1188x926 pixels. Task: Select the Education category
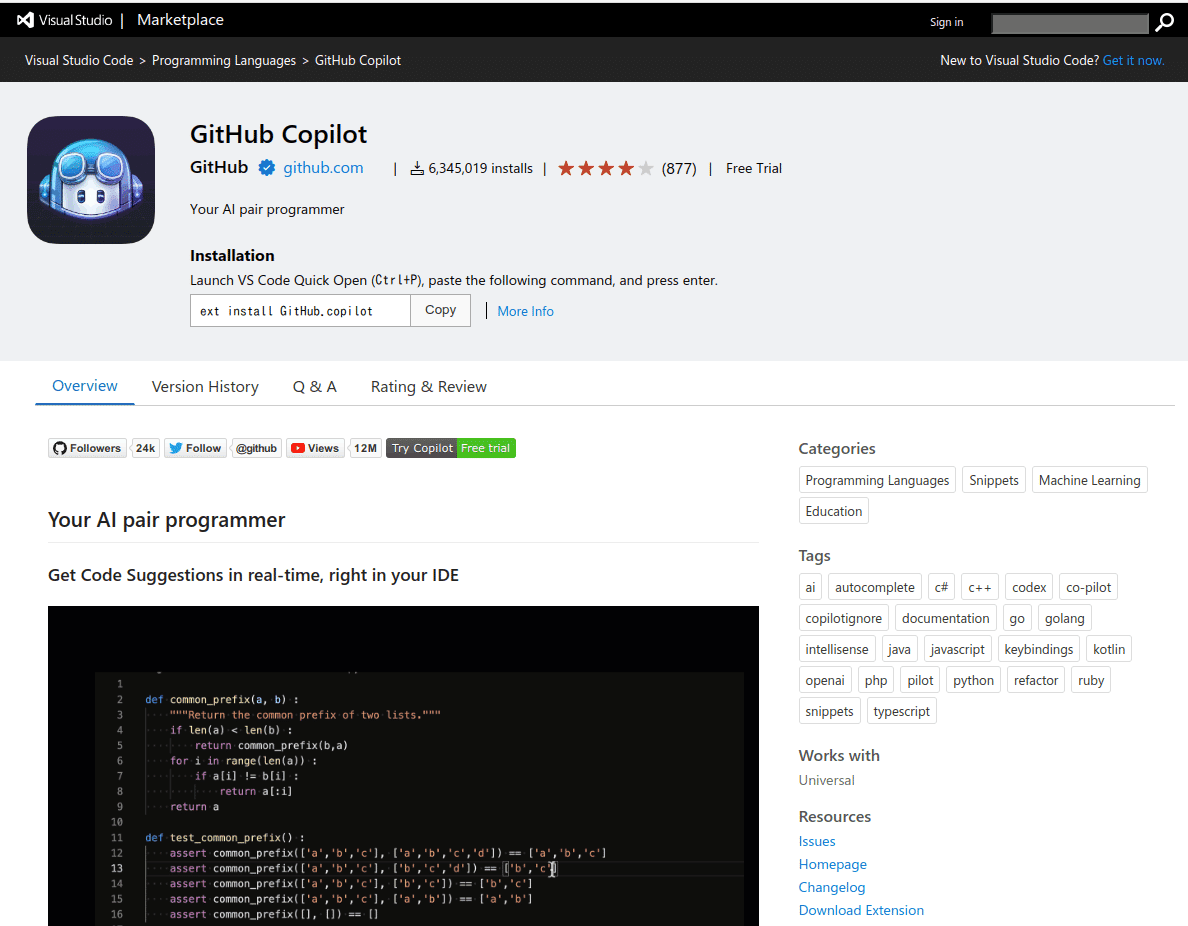(833, 511)
